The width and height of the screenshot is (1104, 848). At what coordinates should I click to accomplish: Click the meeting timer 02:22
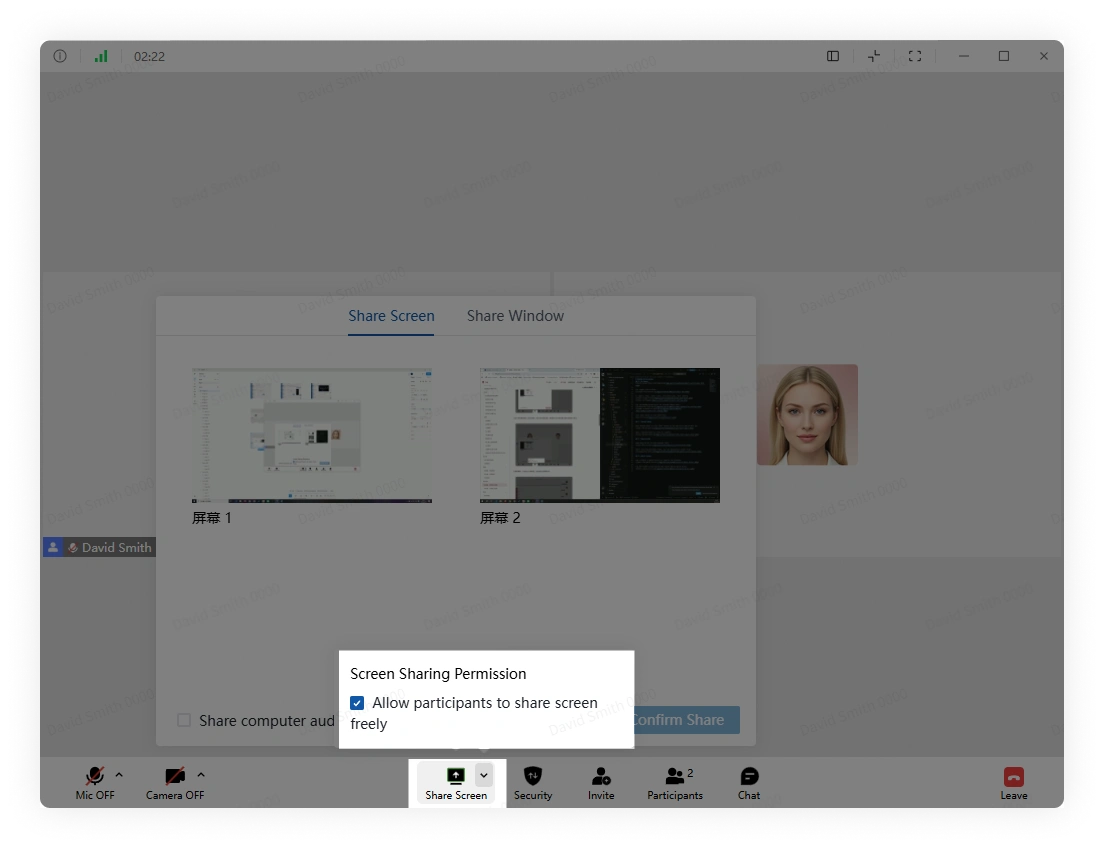tap(149, 56)
